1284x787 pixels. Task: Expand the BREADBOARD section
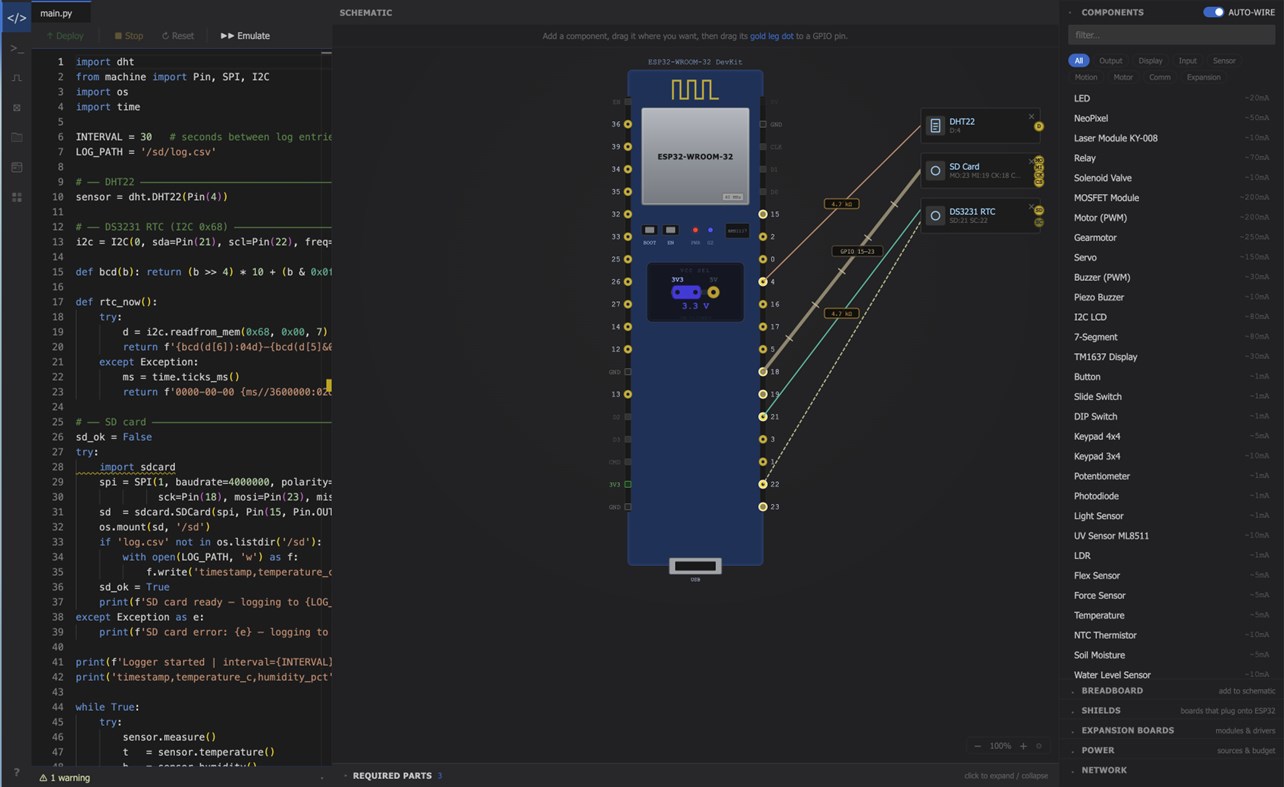(x=1172, y=690)
